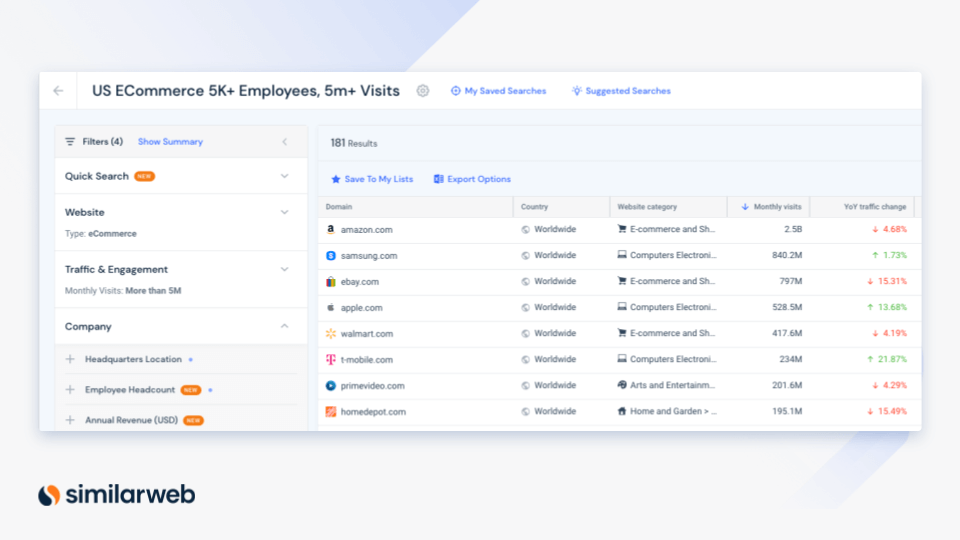Click the T-Mobile favicon
Image resolution: width=960 pixels, height=540 pixels.
tap(331, 360)
